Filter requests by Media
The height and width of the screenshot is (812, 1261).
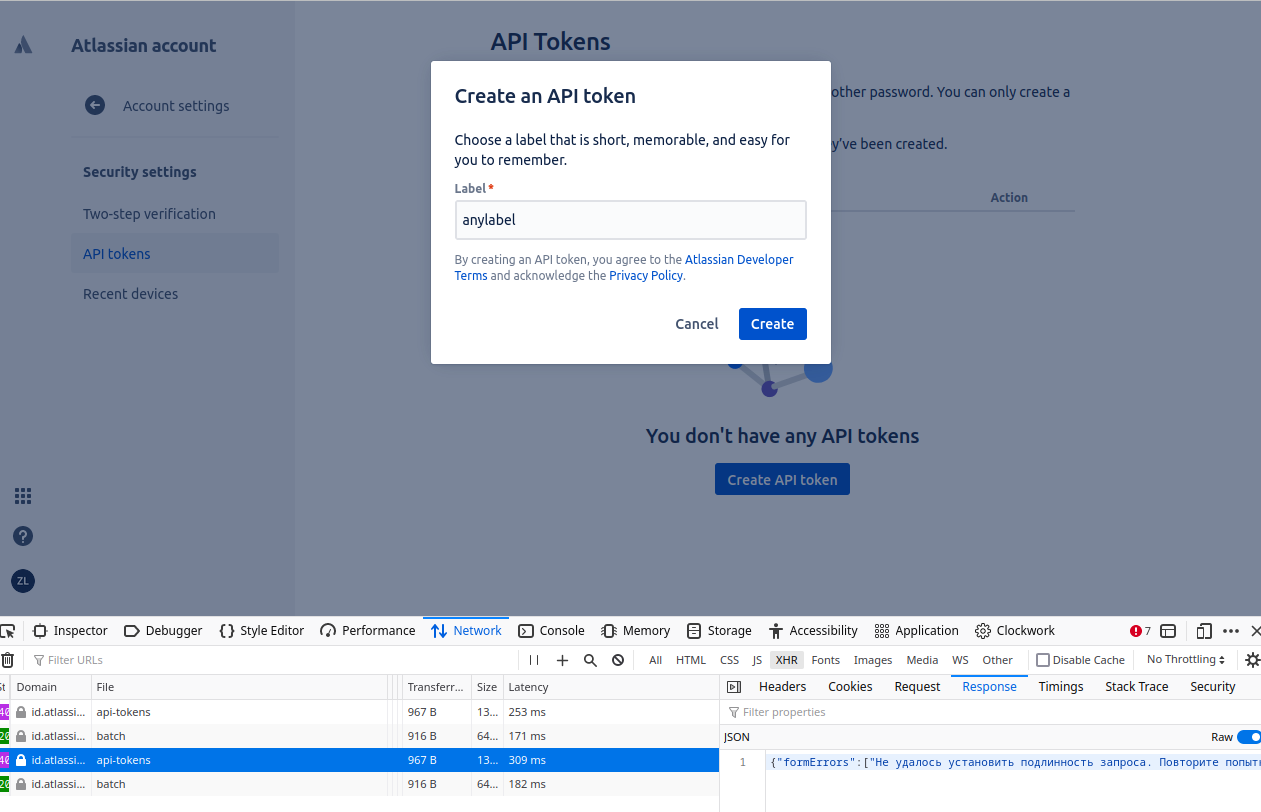(922, 660)
